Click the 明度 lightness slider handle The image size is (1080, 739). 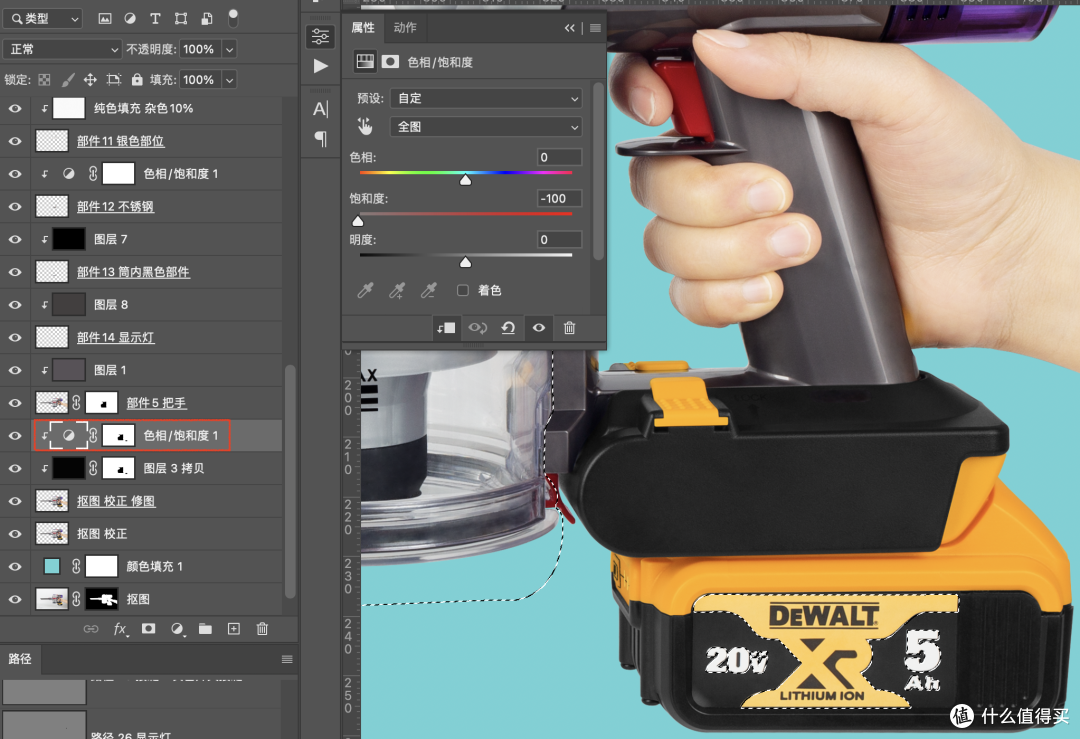click(466, 262)
